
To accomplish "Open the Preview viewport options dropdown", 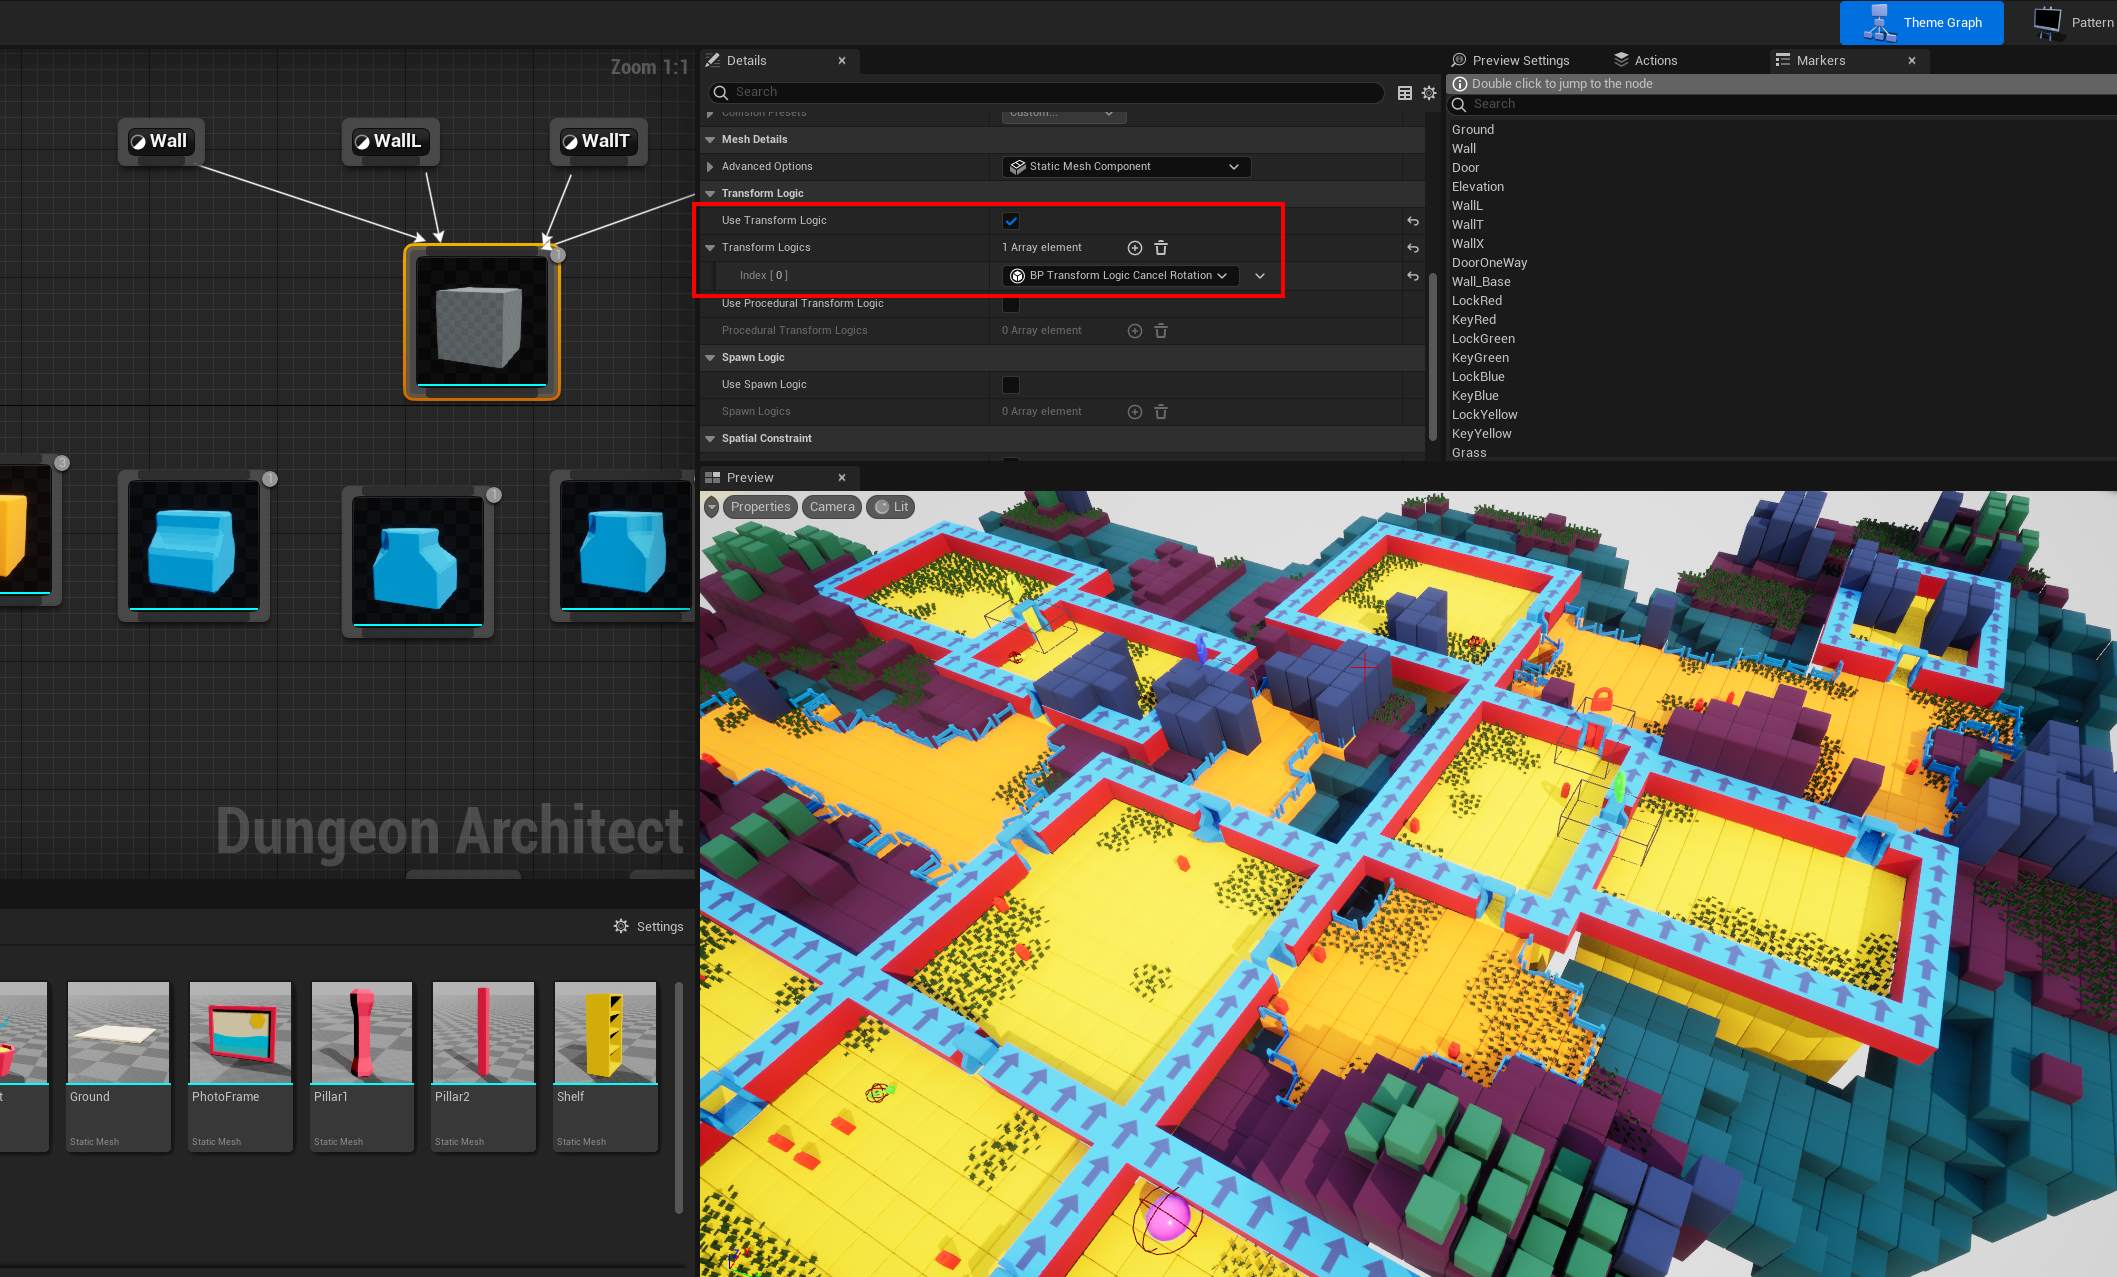I will pos(712,507).
